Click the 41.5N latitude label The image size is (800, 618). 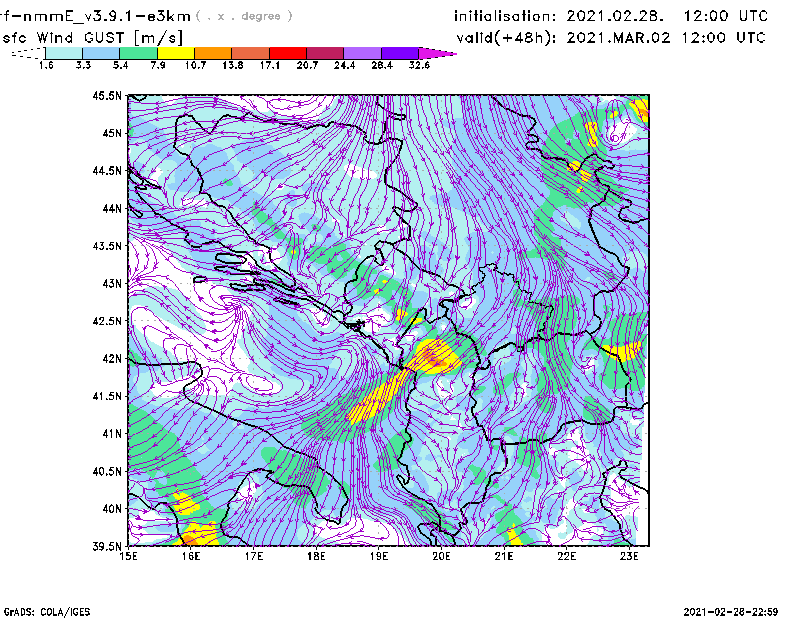click(x=107, y=396)
